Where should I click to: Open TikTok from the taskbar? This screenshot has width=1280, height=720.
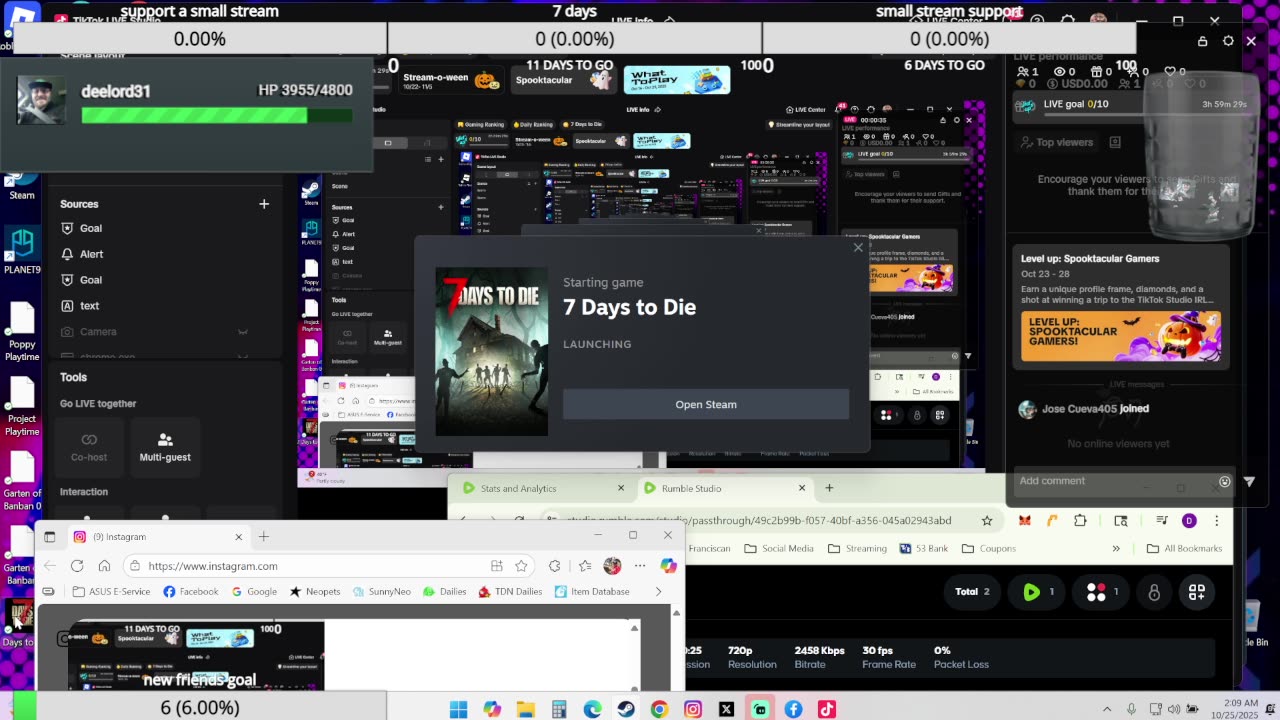[827, 709]
